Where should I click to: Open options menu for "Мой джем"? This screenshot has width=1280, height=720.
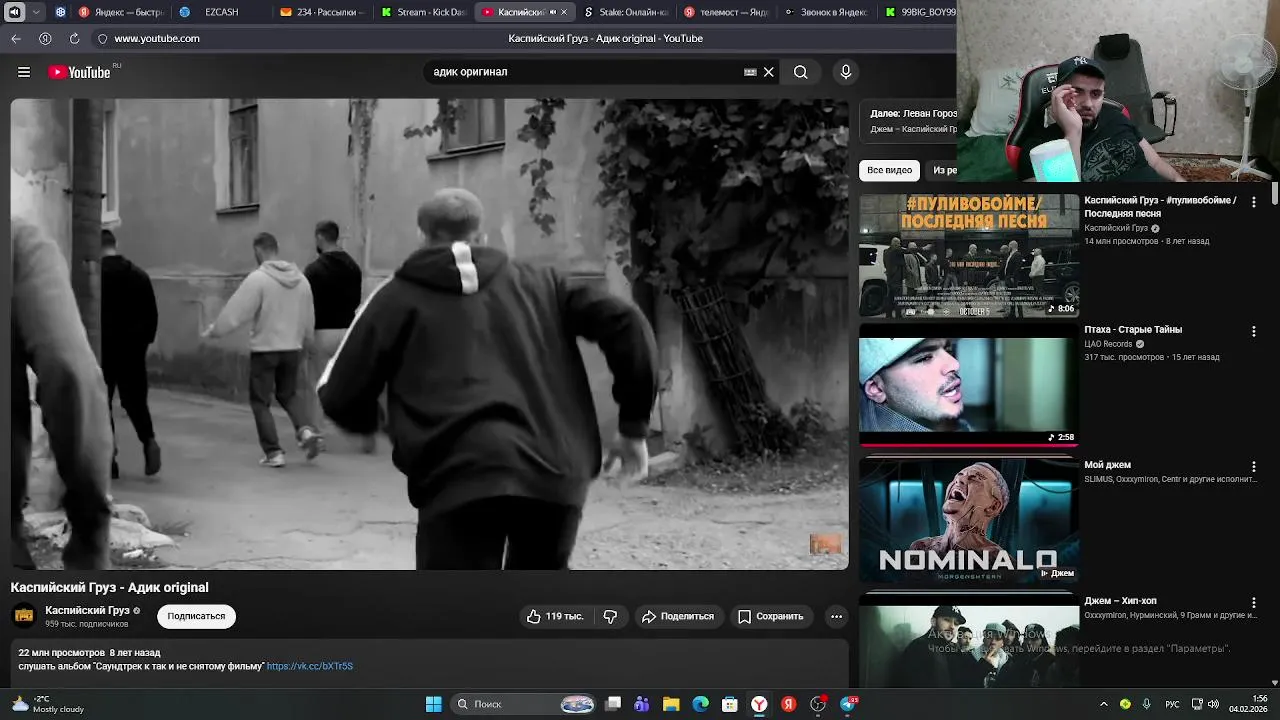click(x=1253, y=467)
